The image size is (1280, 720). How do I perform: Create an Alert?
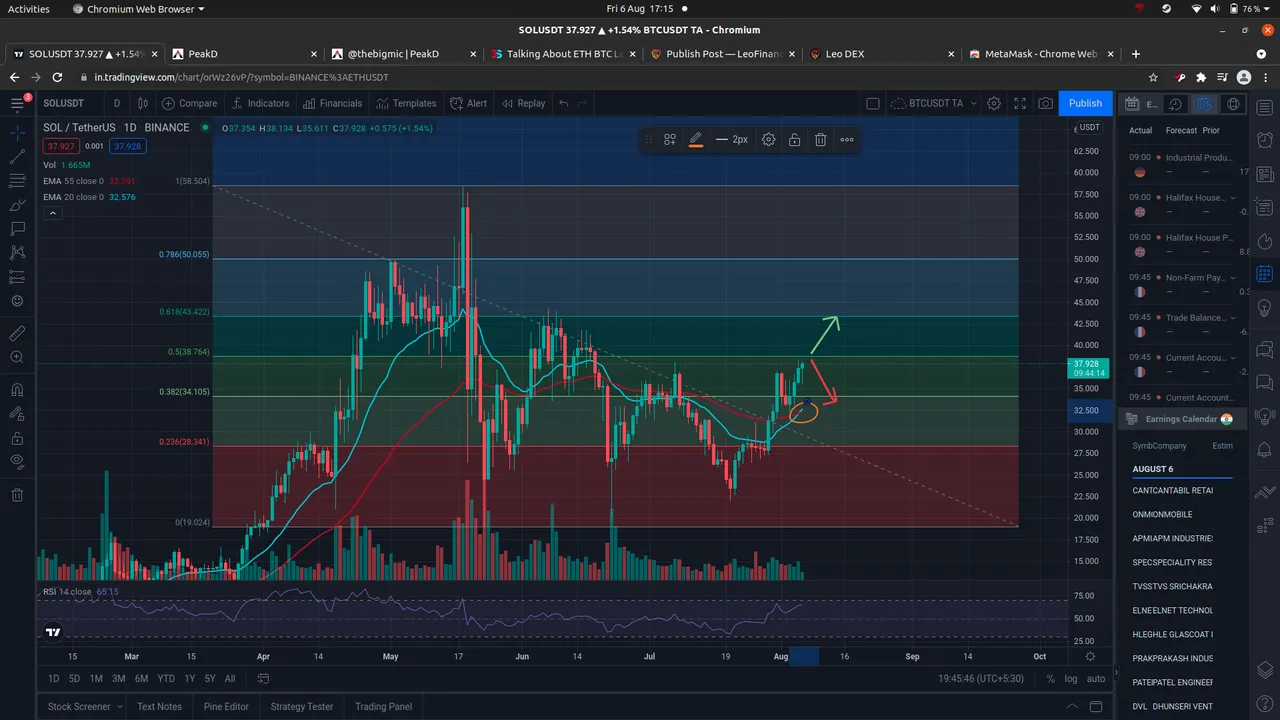469,103
